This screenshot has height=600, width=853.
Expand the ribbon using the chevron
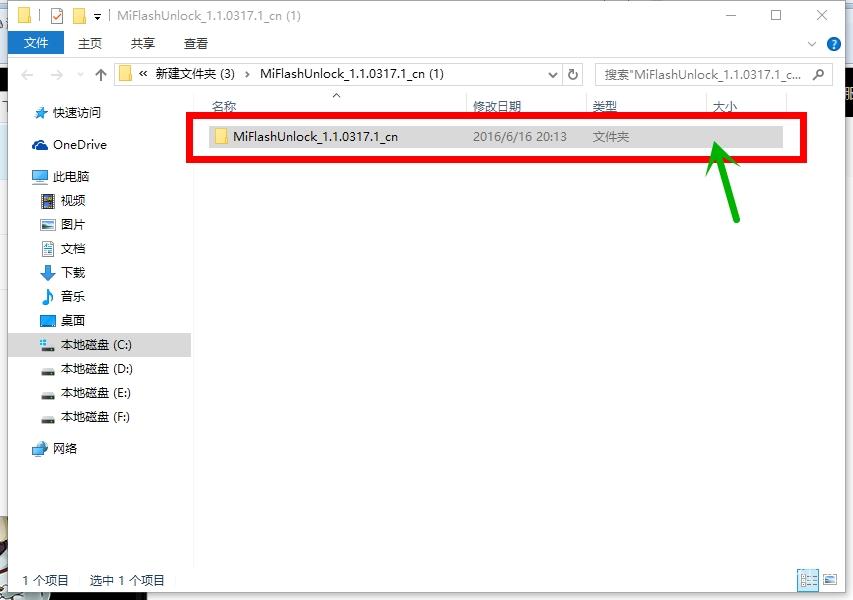coord(812,44)
